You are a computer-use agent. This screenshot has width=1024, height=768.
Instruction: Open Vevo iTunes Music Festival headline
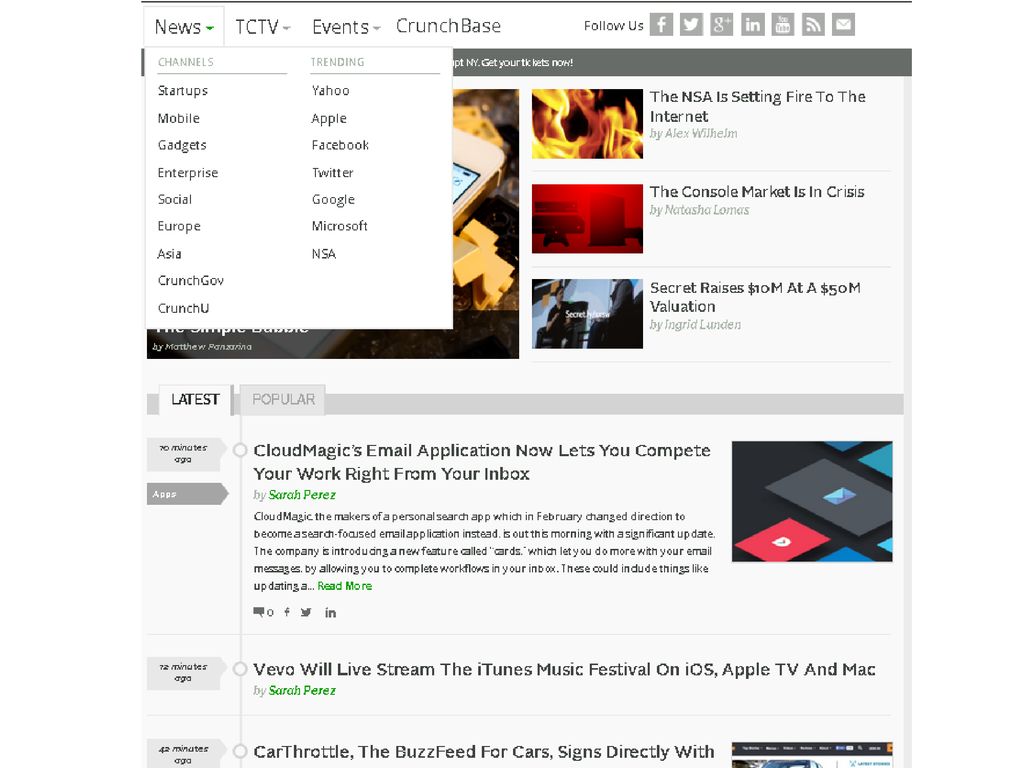pyautogui.click(x=564, y=669)
